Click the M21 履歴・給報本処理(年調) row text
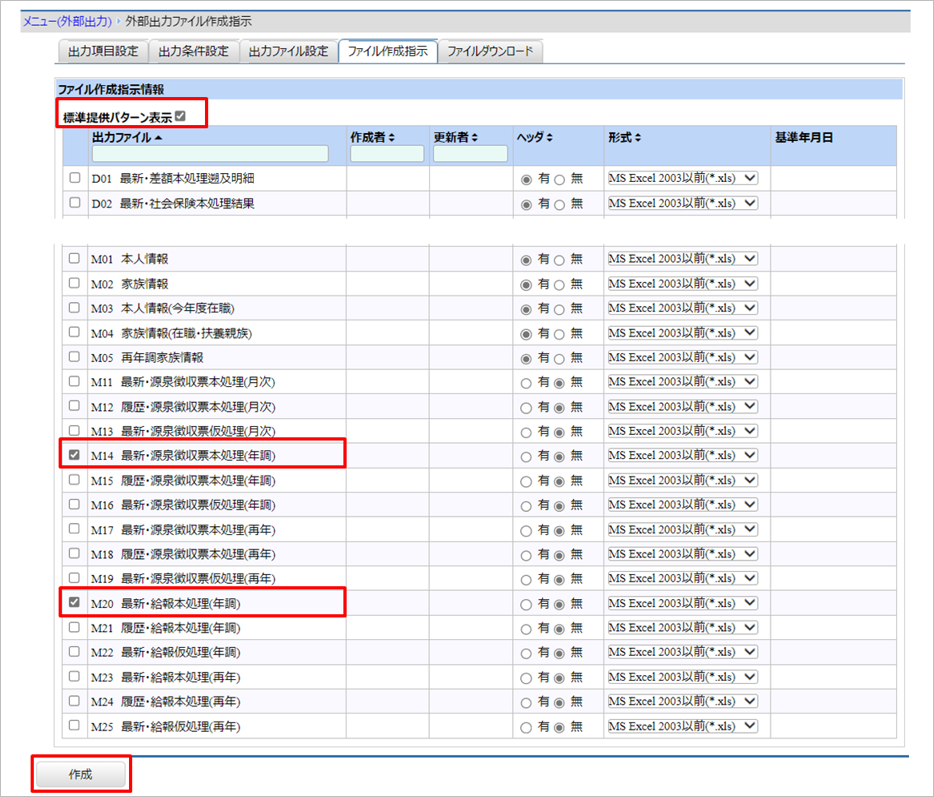934x797 pixels. 166,628
